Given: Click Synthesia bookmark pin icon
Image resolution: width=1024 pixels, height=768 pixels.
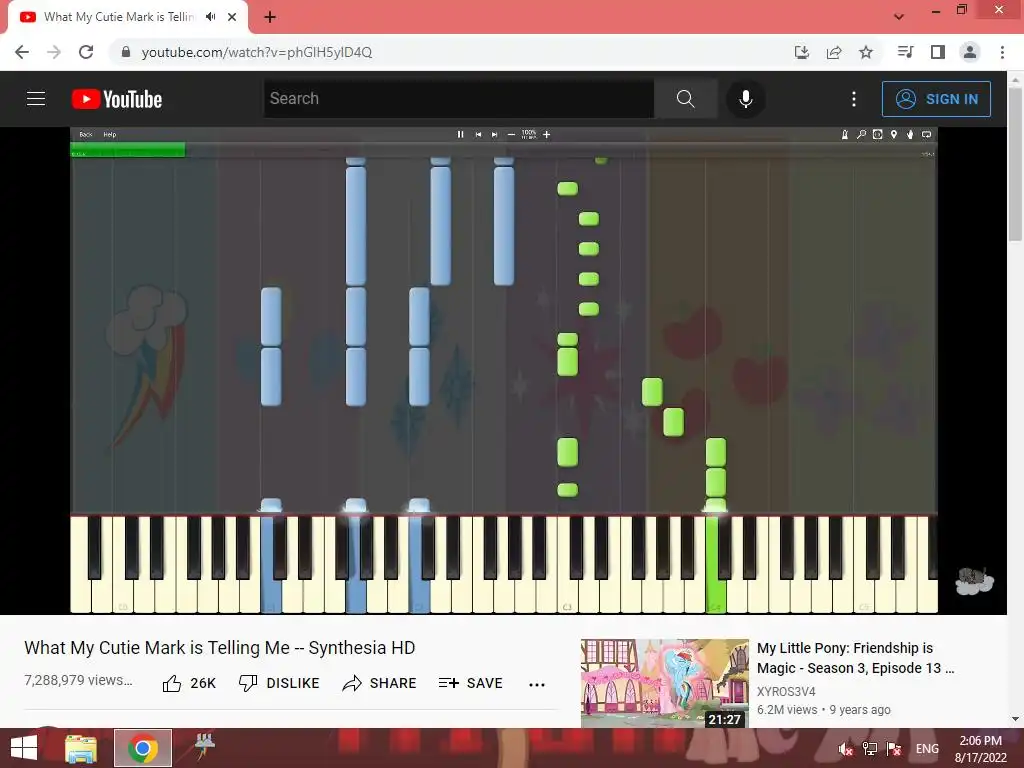Looking at the screenshot, I should point(894,135).
